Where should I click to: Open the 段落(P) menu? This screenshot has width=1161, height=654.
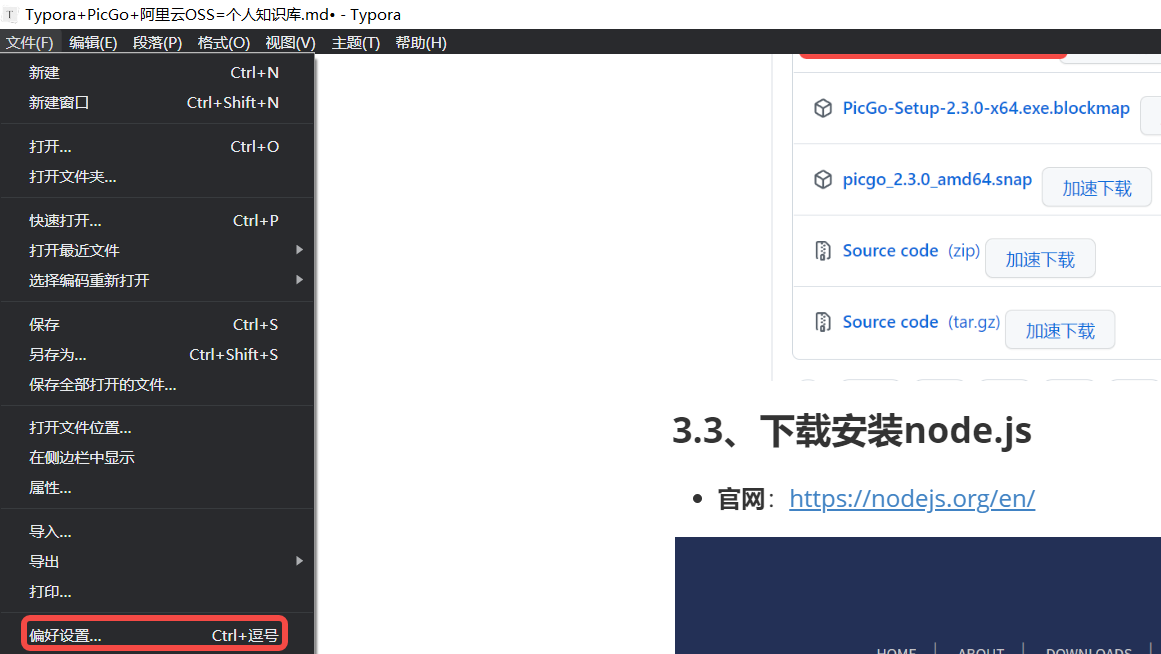(x=157, y=43)
